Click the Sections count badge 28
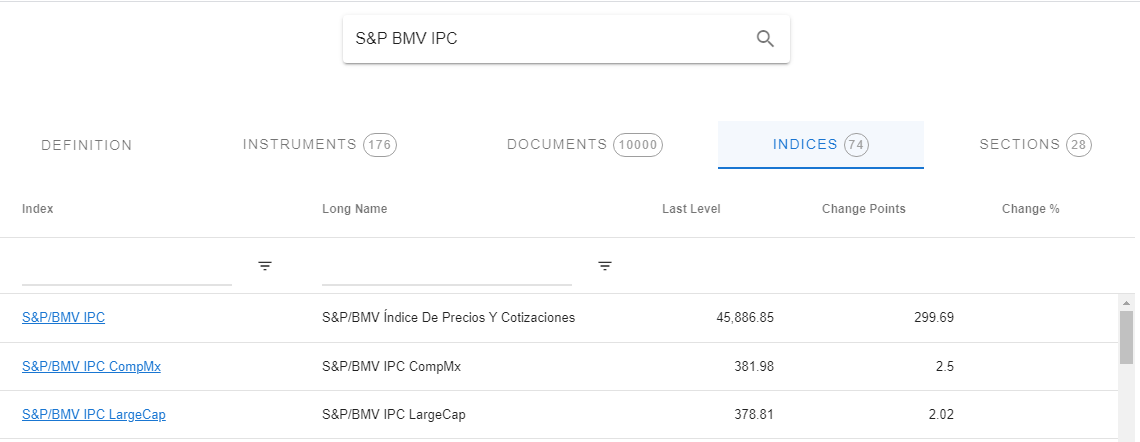This screenshot has width=1140, height=442. 1079,145
